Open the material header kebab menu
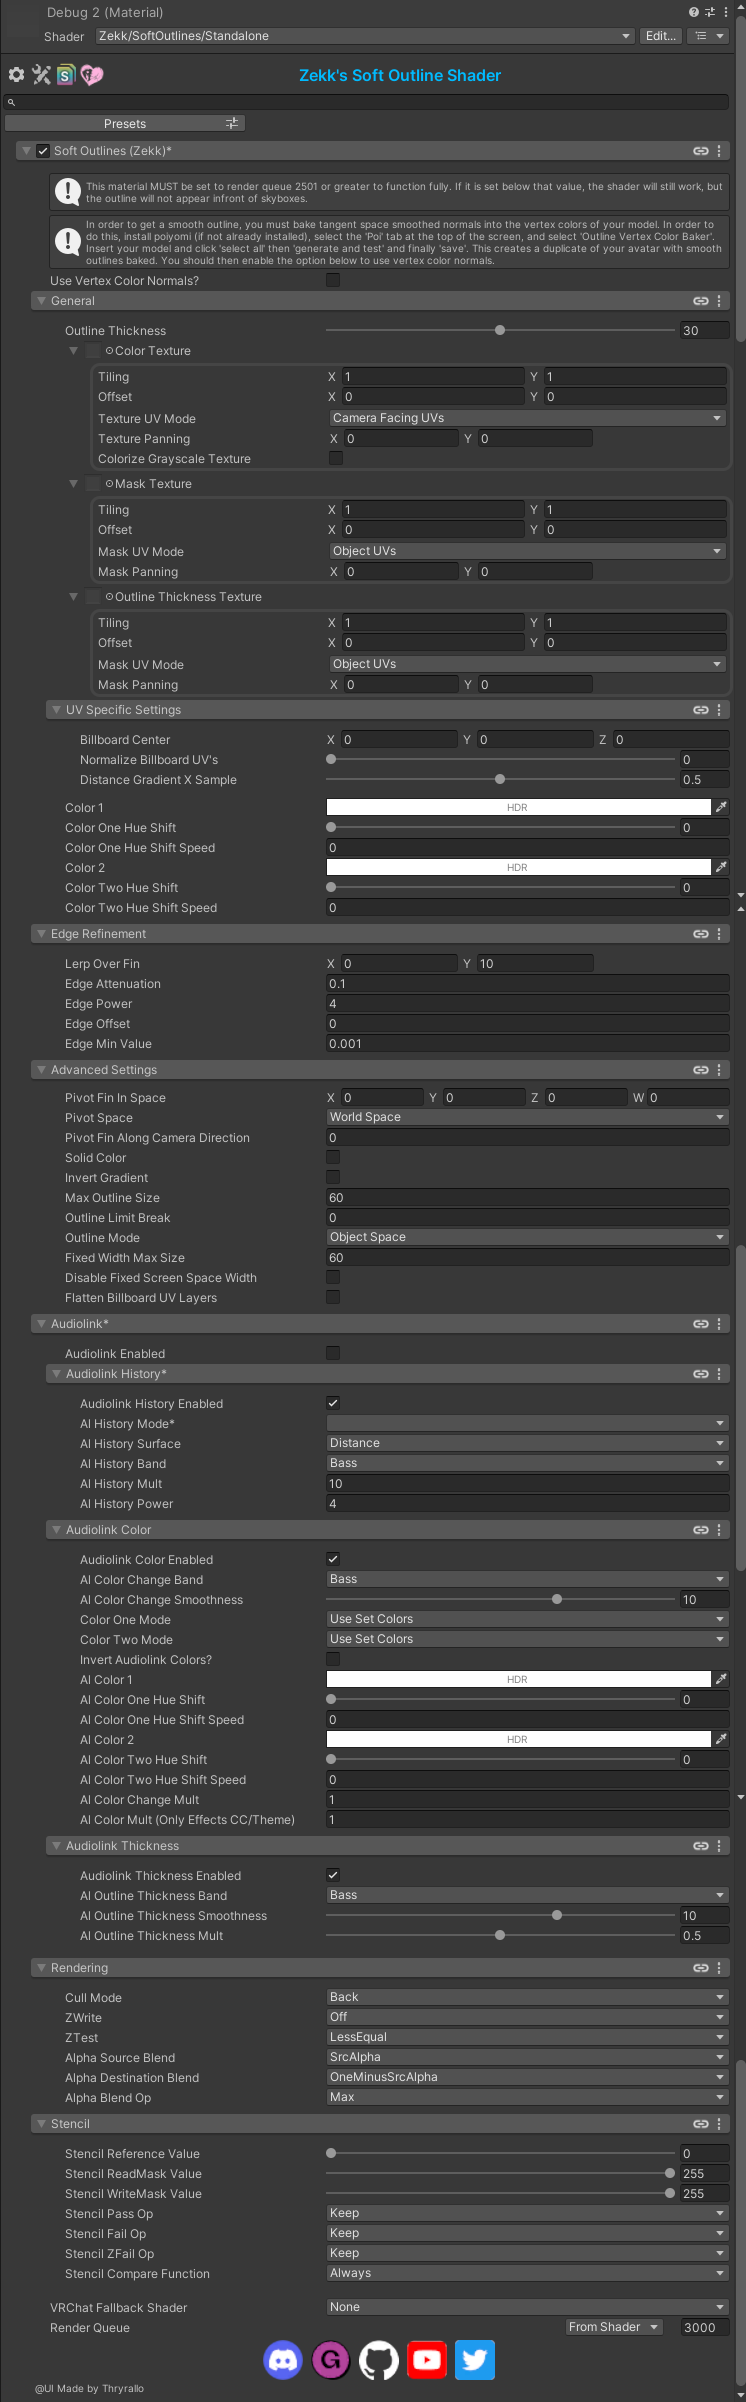Viewport: 746px width, 2402px height. tap(726, 12)
